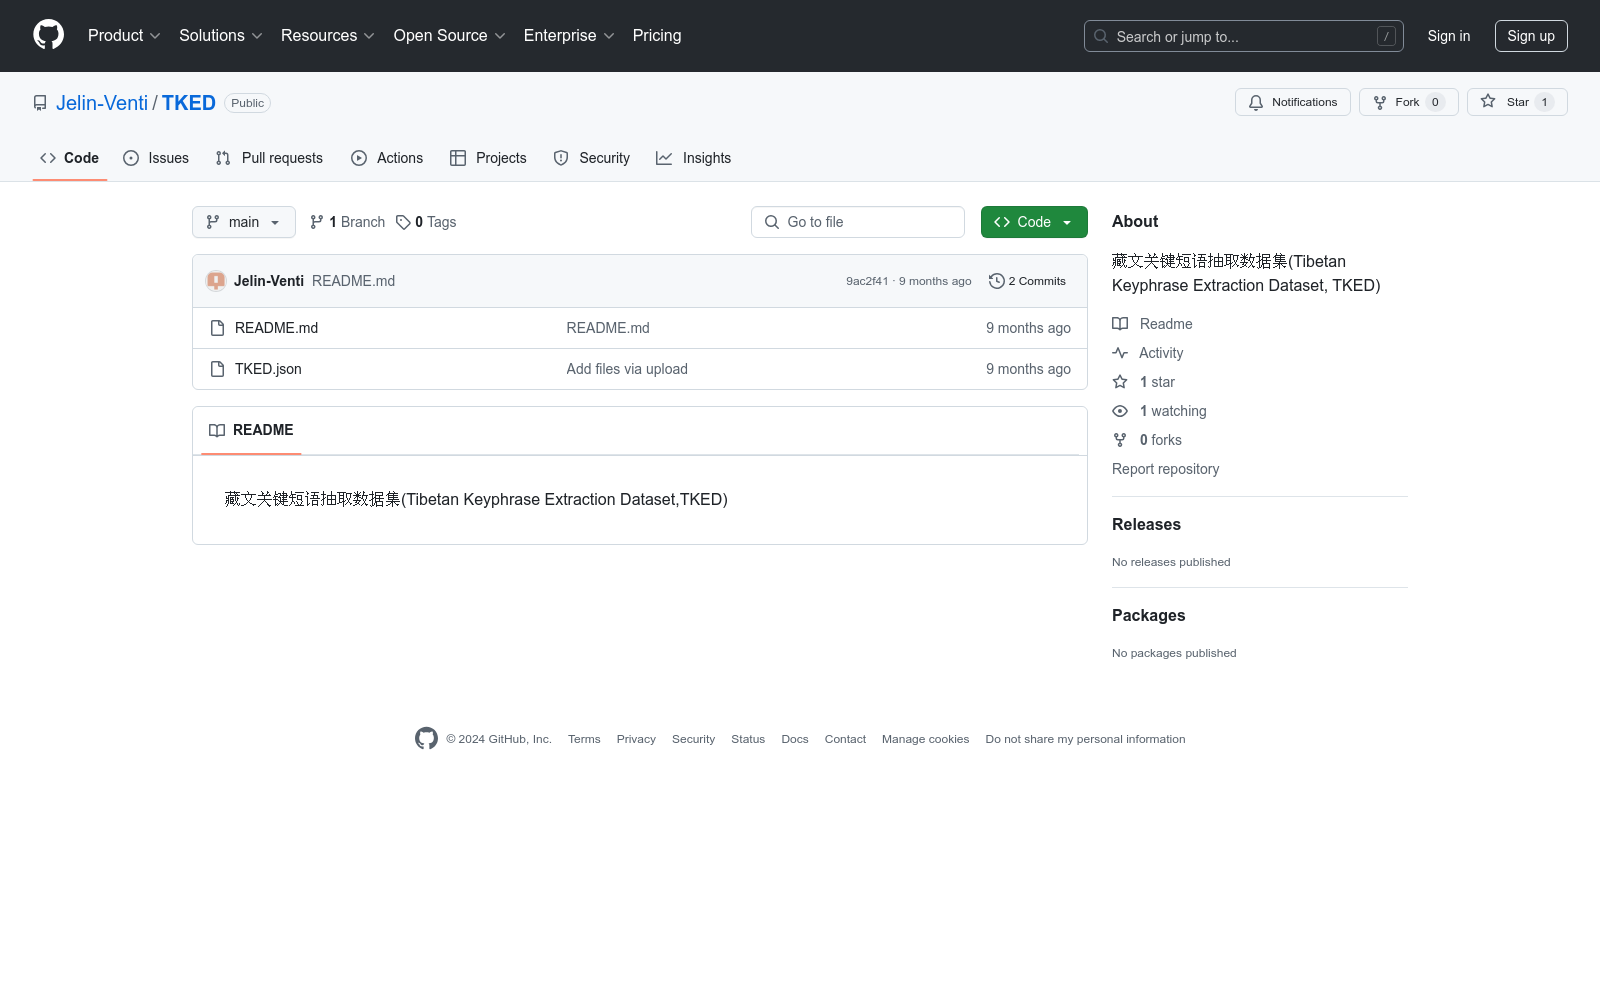The image size is (1600, 1000).
Task: Click Report repository
Action: (1165, 469)
